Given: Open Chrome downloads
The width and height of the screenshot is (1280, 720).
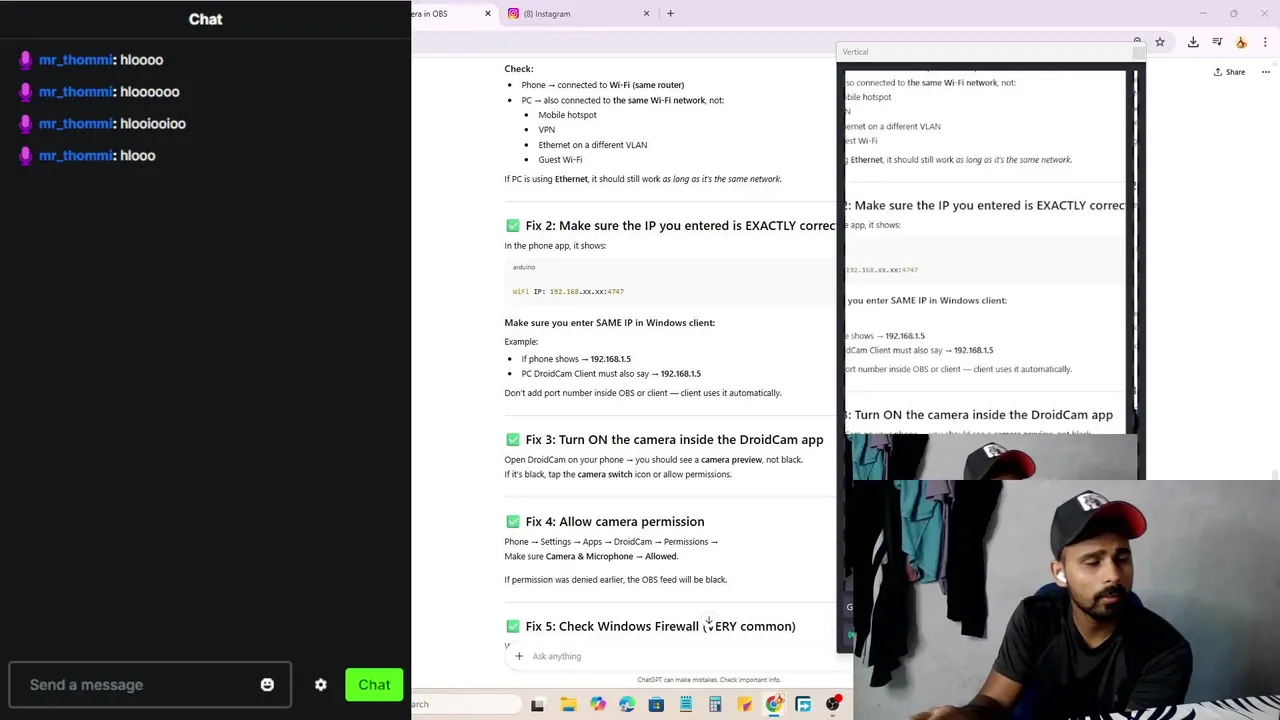Looking at the screenshot, I should [1193, 42].
